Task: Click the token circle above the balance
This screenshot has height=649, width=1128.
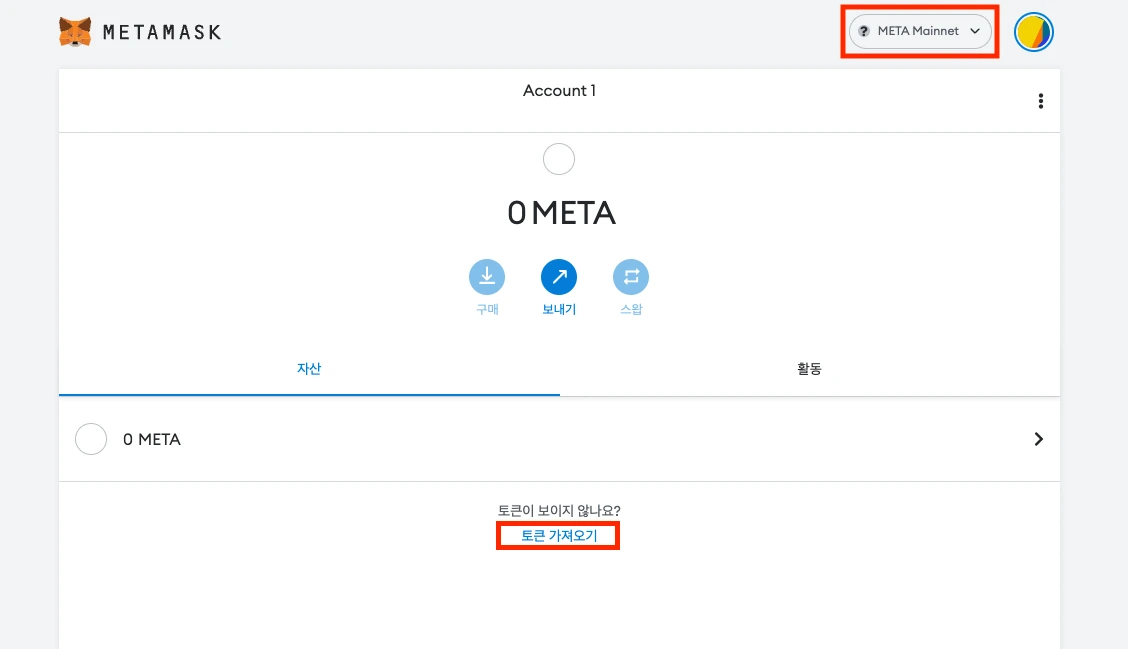Action: tap(559, 159)
